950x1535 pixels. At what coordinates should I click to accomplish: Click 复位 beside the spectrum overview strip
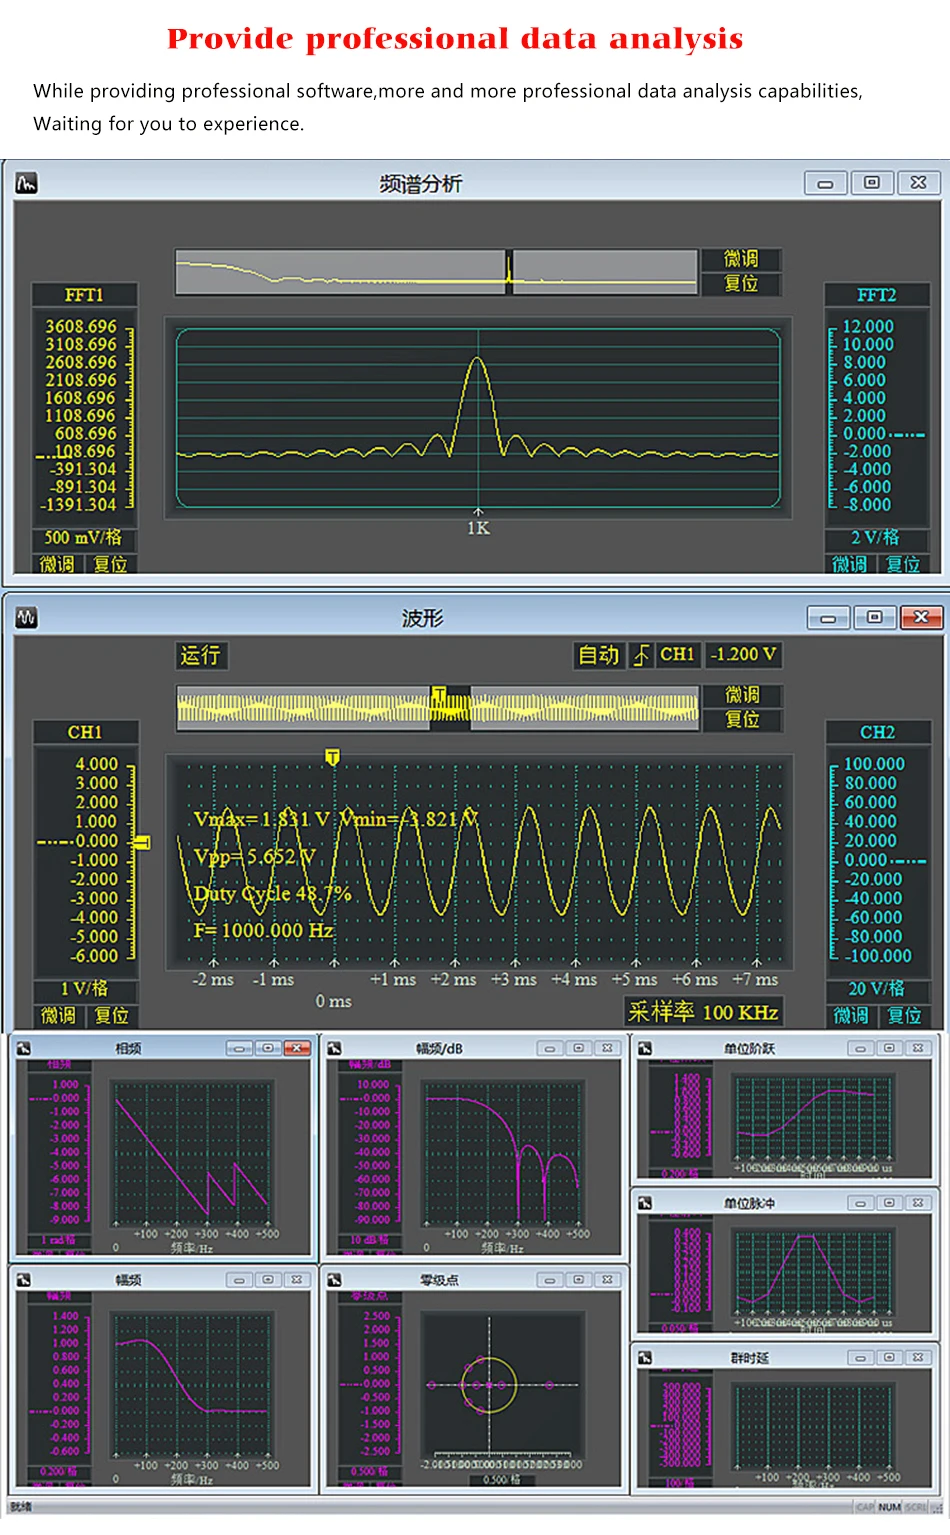click(x=741, y=284)
